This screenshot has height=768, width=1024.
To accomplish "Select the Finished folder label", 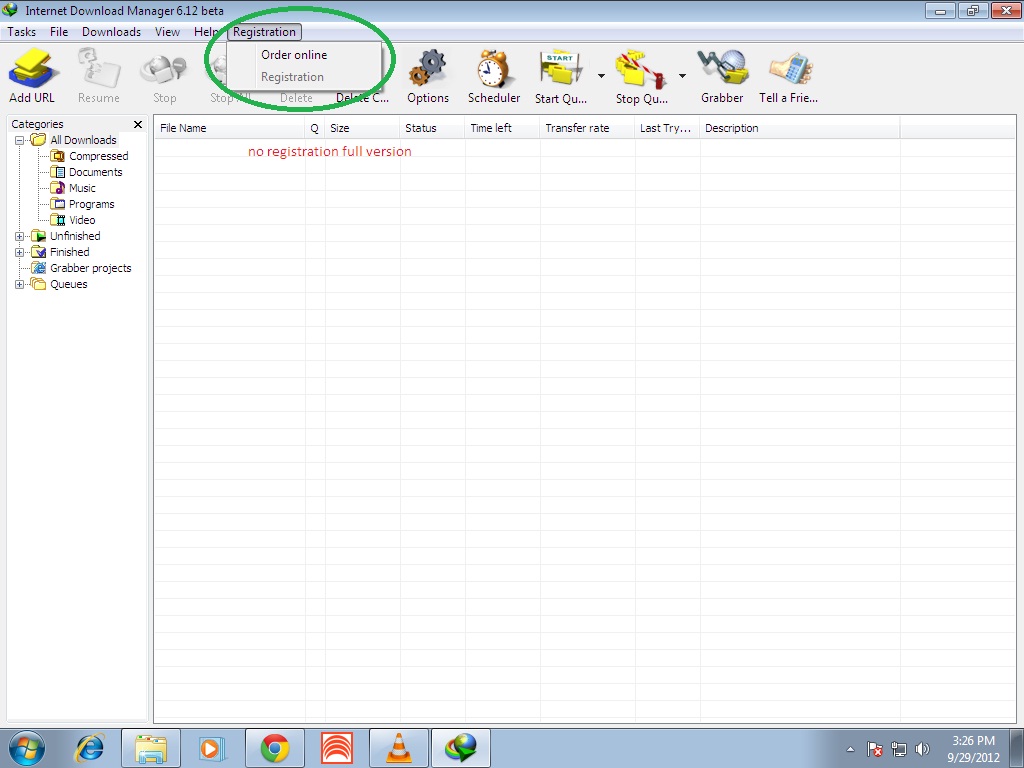I will point(70,252).
